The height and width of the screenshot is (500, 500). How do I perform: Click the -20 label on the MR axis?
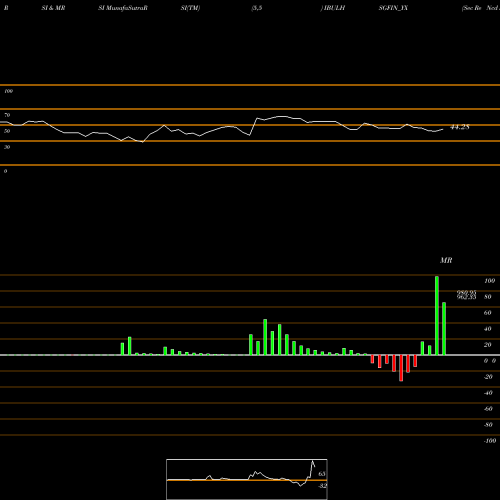click(488, 377)
